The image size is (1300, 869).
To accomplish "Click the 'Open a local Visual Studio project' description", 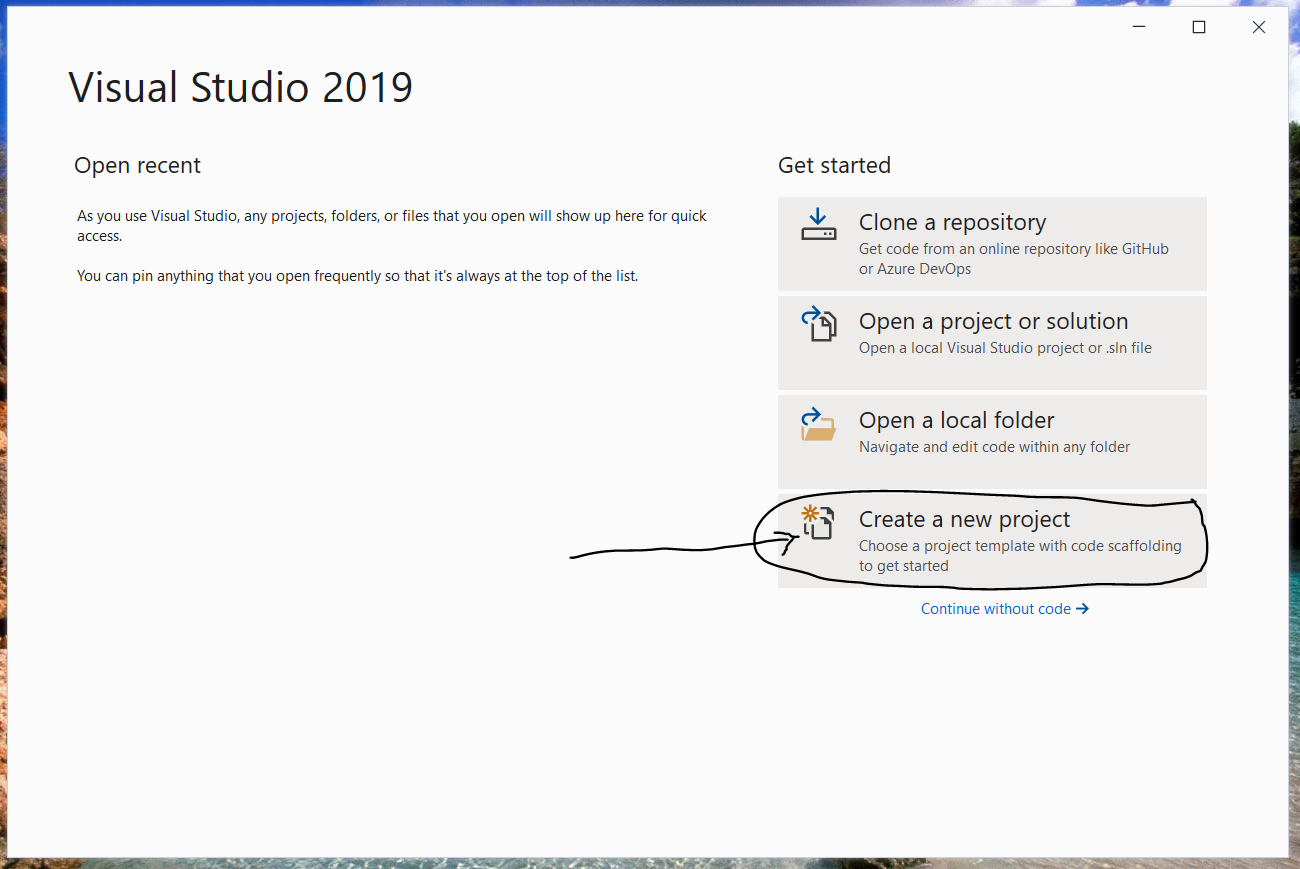I will pyautogui.click(x=1005, y=348).
